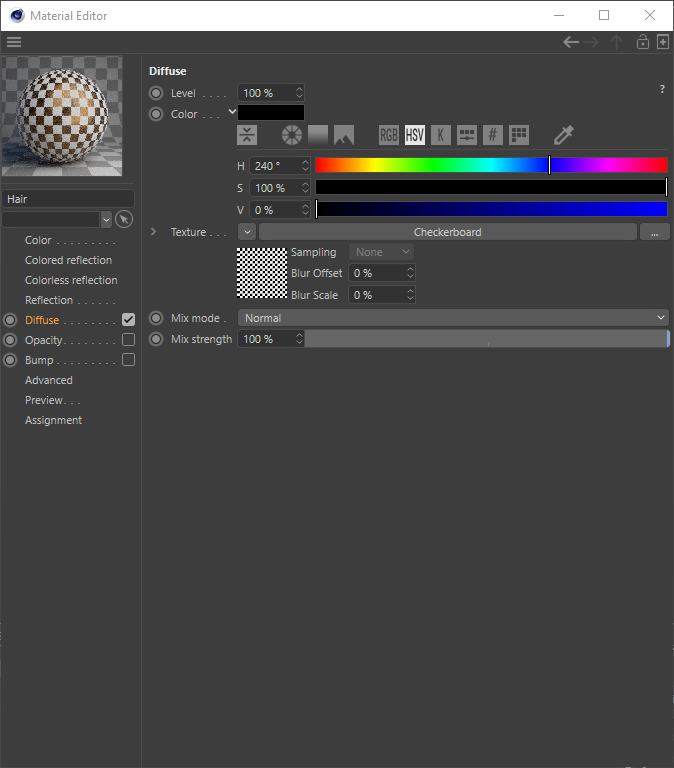Image resolution: width=674 pixels, height=768 pixels.
Task: Click the help question mark
Action: click(662, 89)
